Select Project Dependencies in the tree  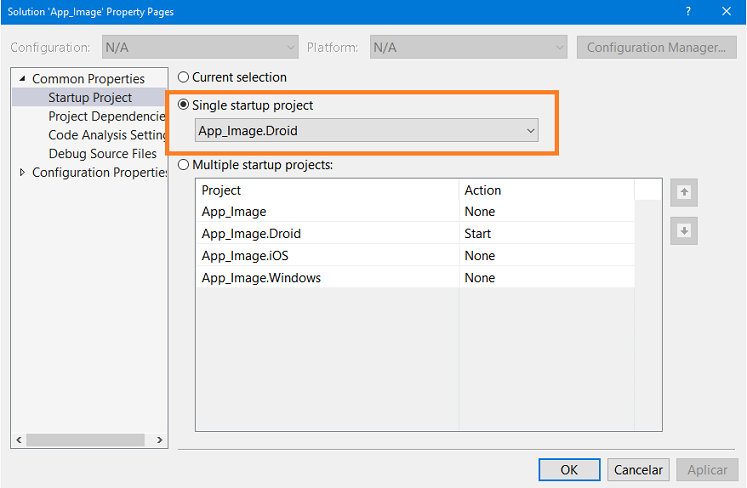point(107,116)
